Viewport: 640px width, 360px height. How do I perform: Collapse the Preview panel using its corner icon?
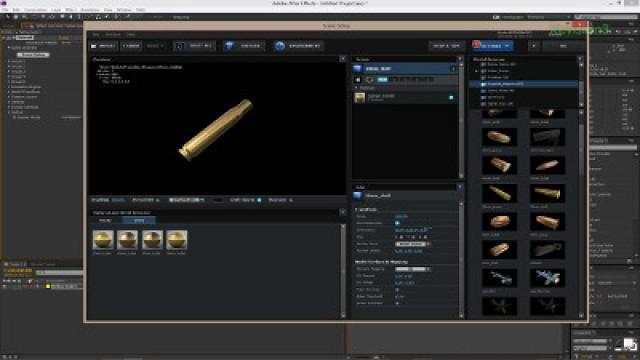(342, 59)
